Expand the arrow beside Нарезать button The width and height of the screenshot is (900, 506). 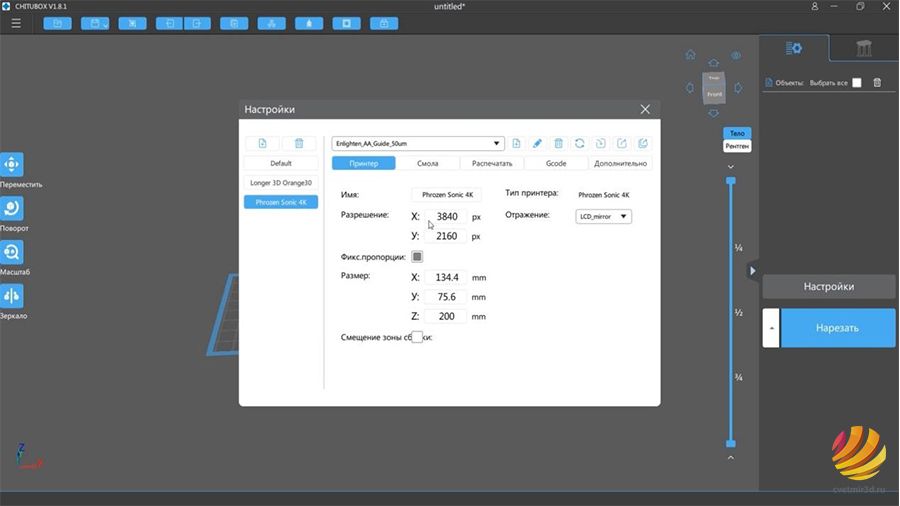pos(771,328)
